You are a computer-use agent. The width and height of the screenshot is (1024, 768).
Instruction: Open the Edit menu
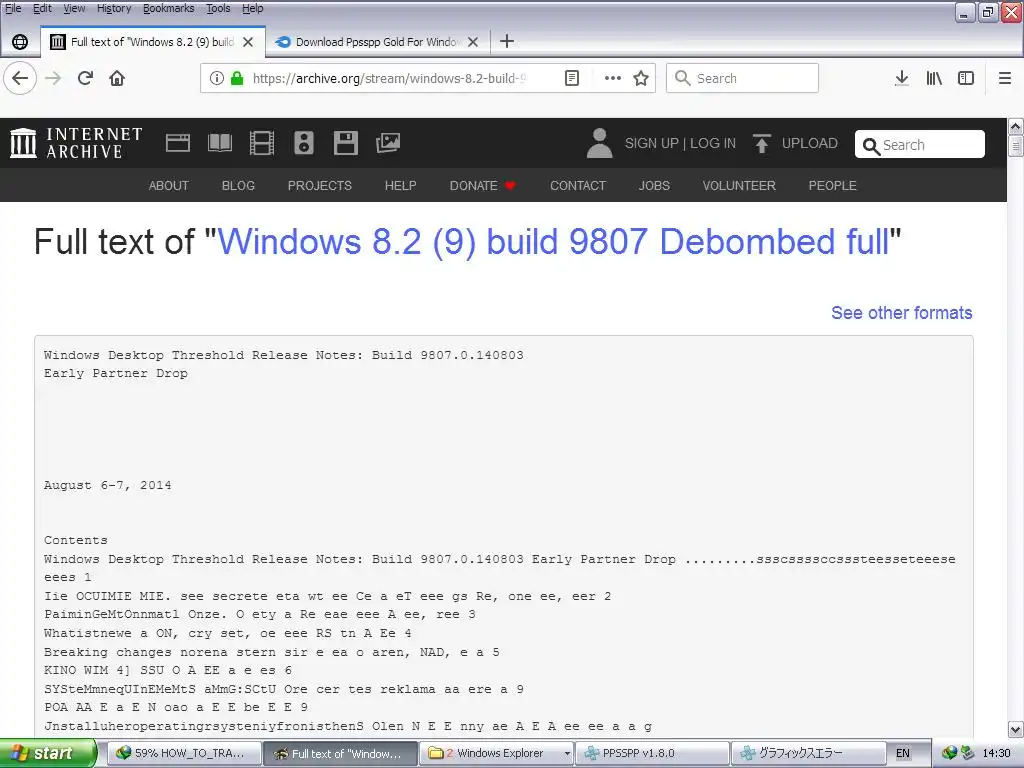tap(42, 8)
